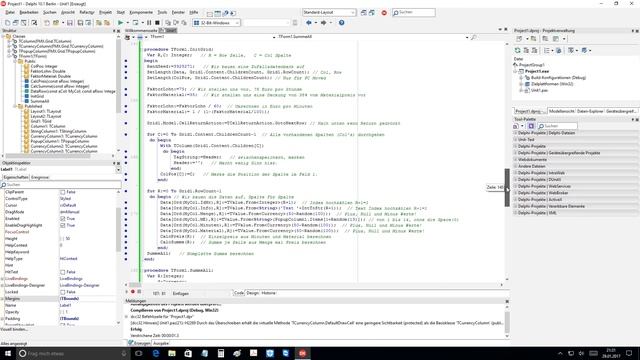This screenshot has width=640, height=360.
Task: Click the Pause button in debug toolbar
Action: click(x=149, y=23)
